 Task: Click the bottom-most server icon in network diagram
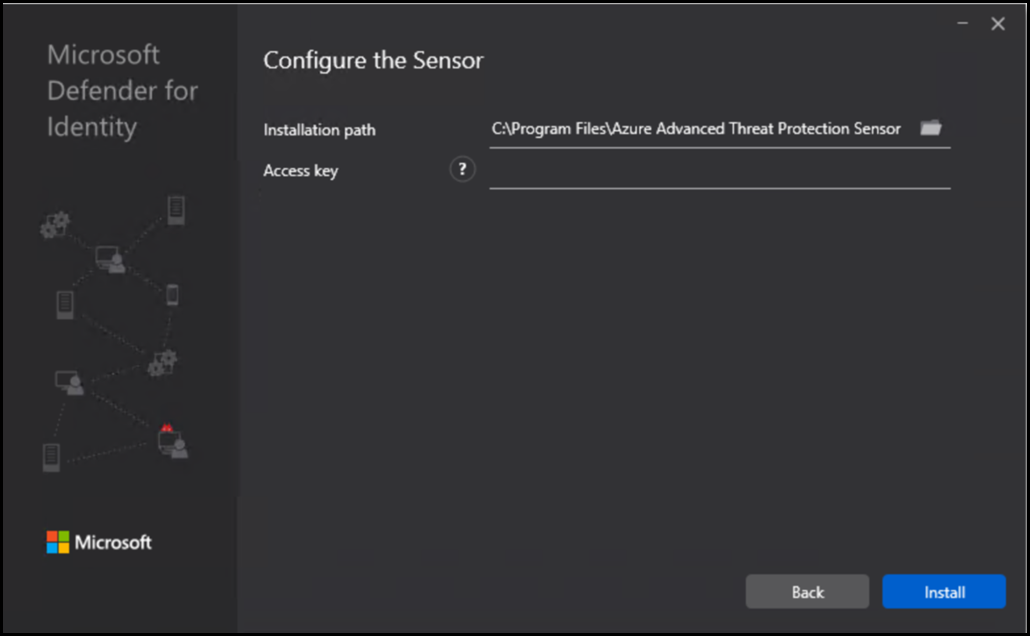(52, 457)
